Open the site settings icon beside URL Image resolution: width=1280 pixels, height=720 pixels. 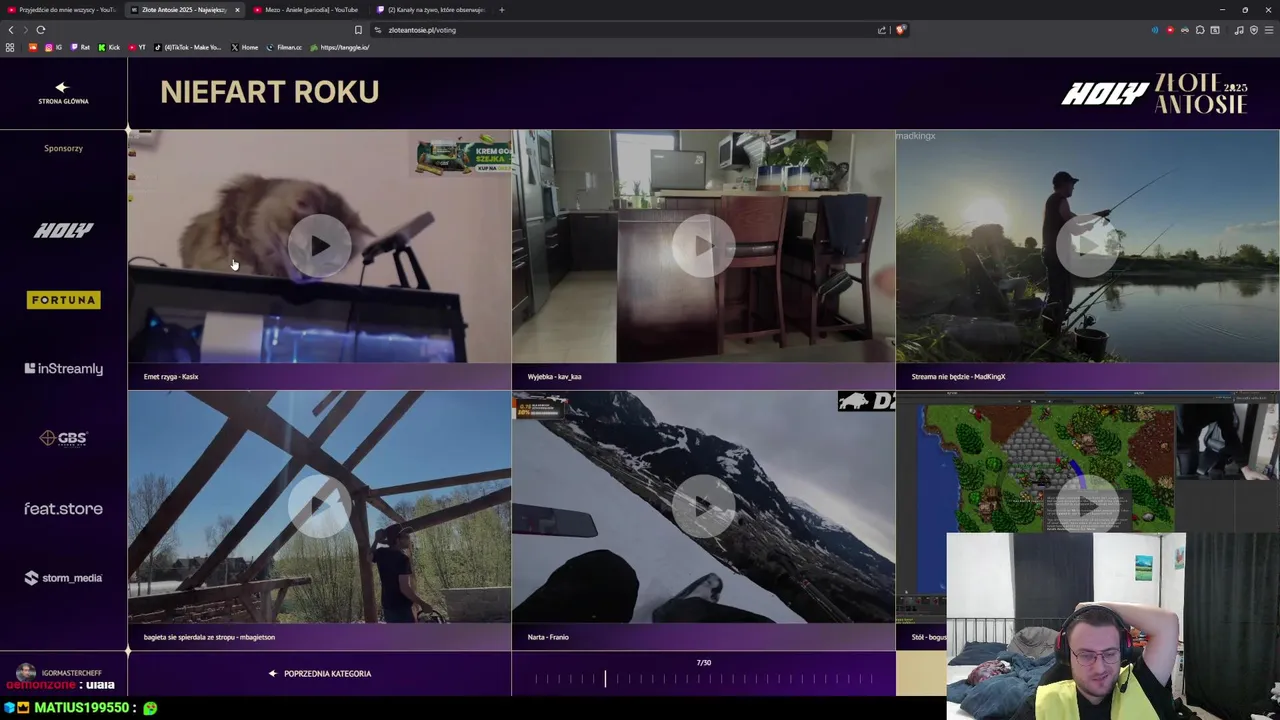pyautogui.click(x=378, y=30)
